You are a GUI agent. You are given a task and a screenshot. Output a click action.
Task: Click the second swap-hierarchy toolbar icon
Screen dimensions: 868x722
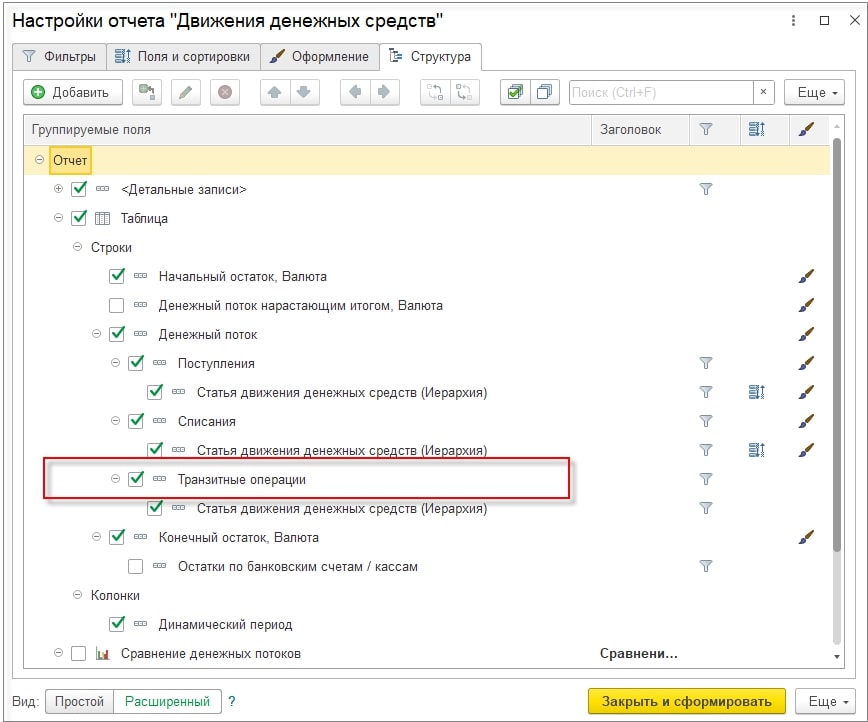point(464,92)
